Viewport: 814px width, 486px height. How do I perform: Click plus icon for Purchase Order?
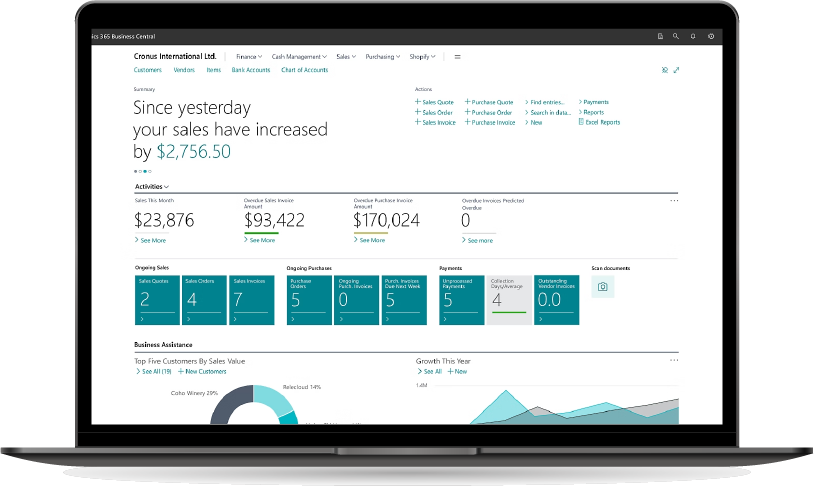(467, 112)
